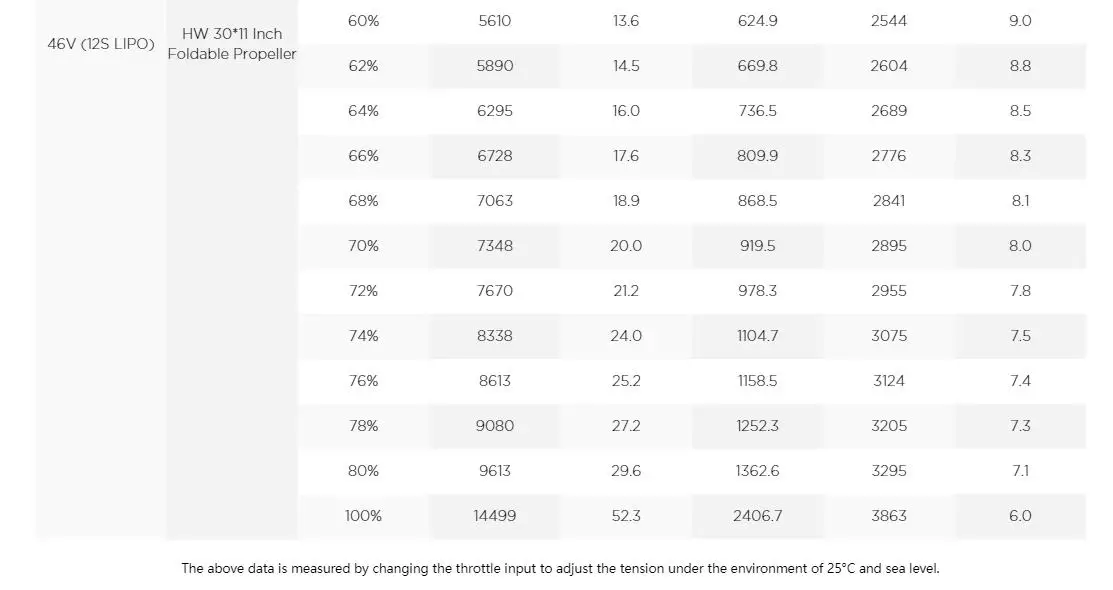Select the 919.5 power cell

[x=757, y=246]
